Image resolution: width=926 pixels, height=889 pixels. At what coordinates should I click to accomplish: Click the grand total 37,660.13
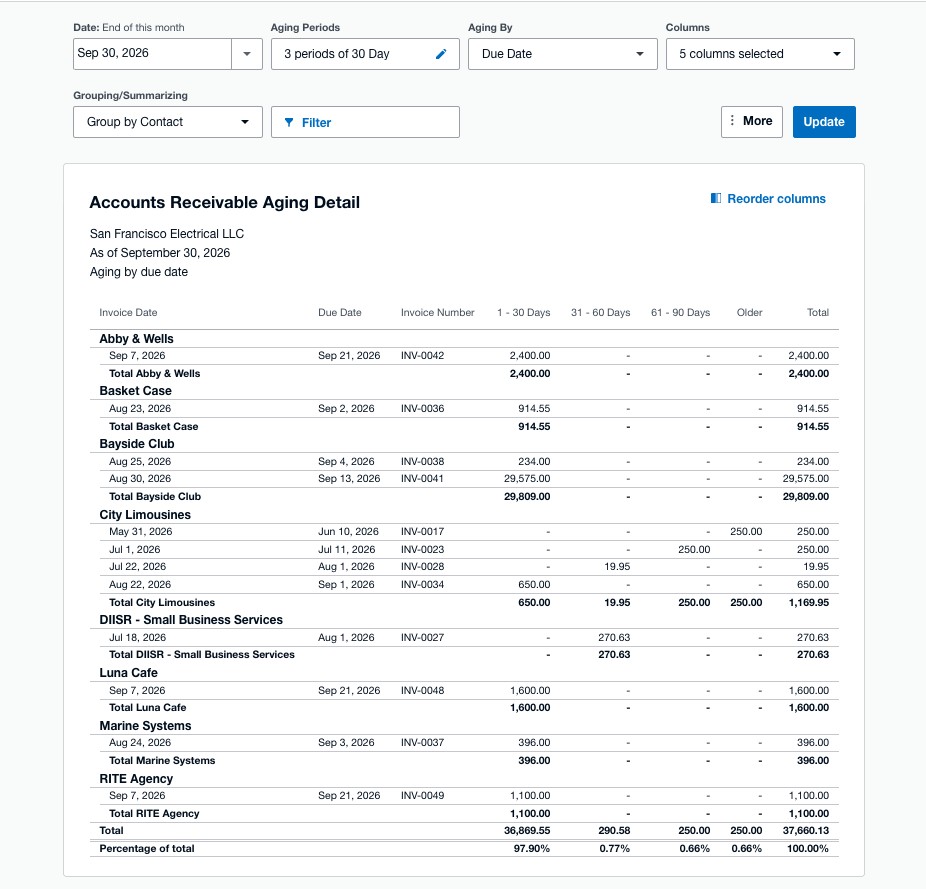806,831
